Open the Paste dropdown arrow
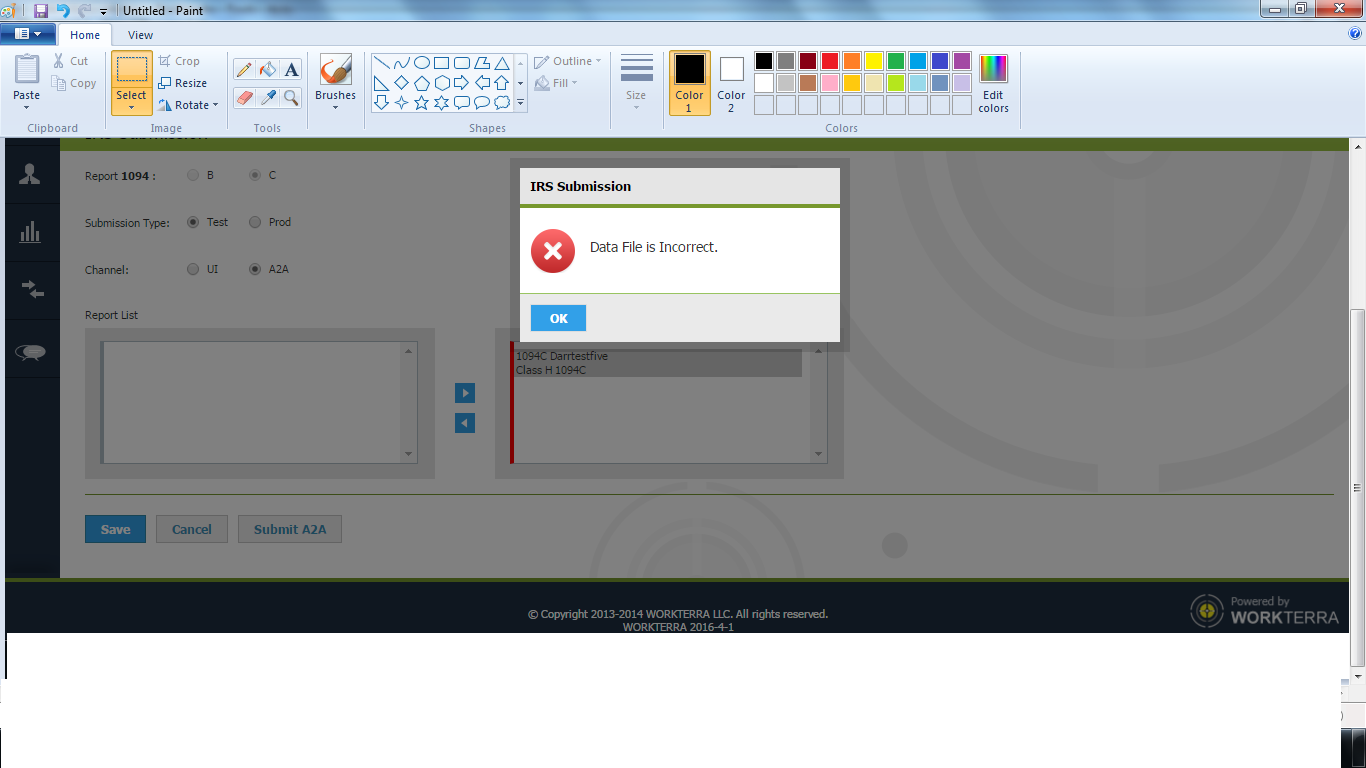Image resolution: width=1366 pixels, height=768 pixels. 27,107
